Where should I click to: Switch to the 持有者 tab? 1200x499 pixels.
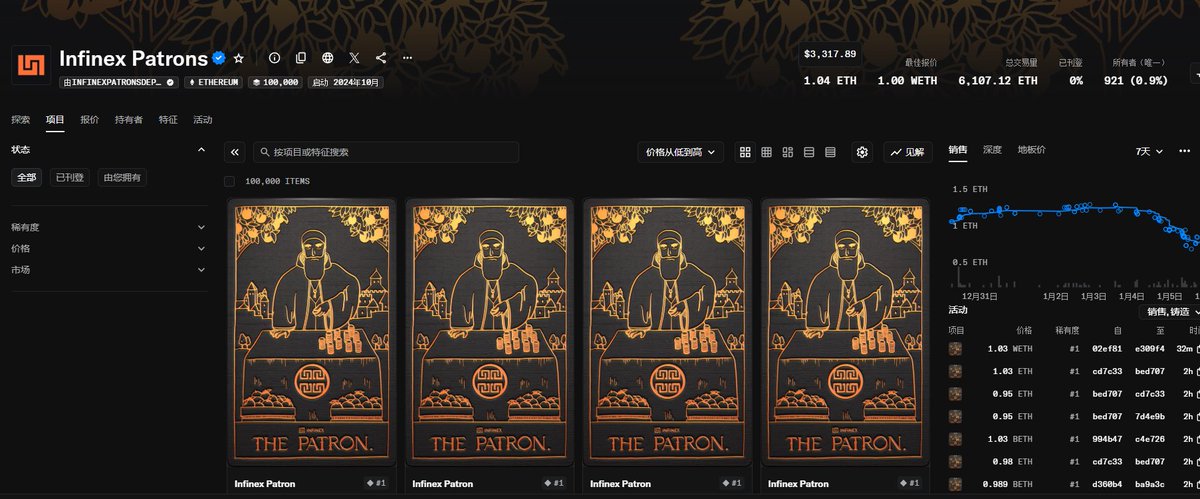(129, 120)
